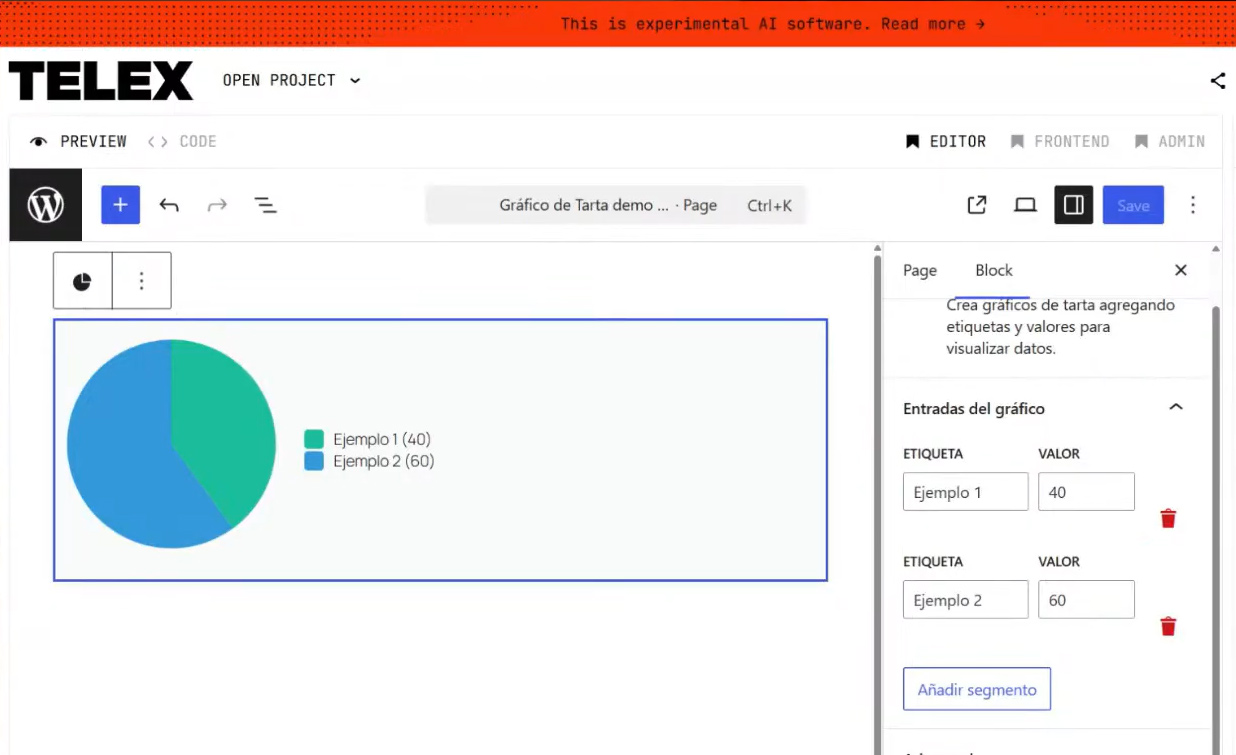
Task: Expand the Open Project dropdown
Action: click(x=291, y=80)
